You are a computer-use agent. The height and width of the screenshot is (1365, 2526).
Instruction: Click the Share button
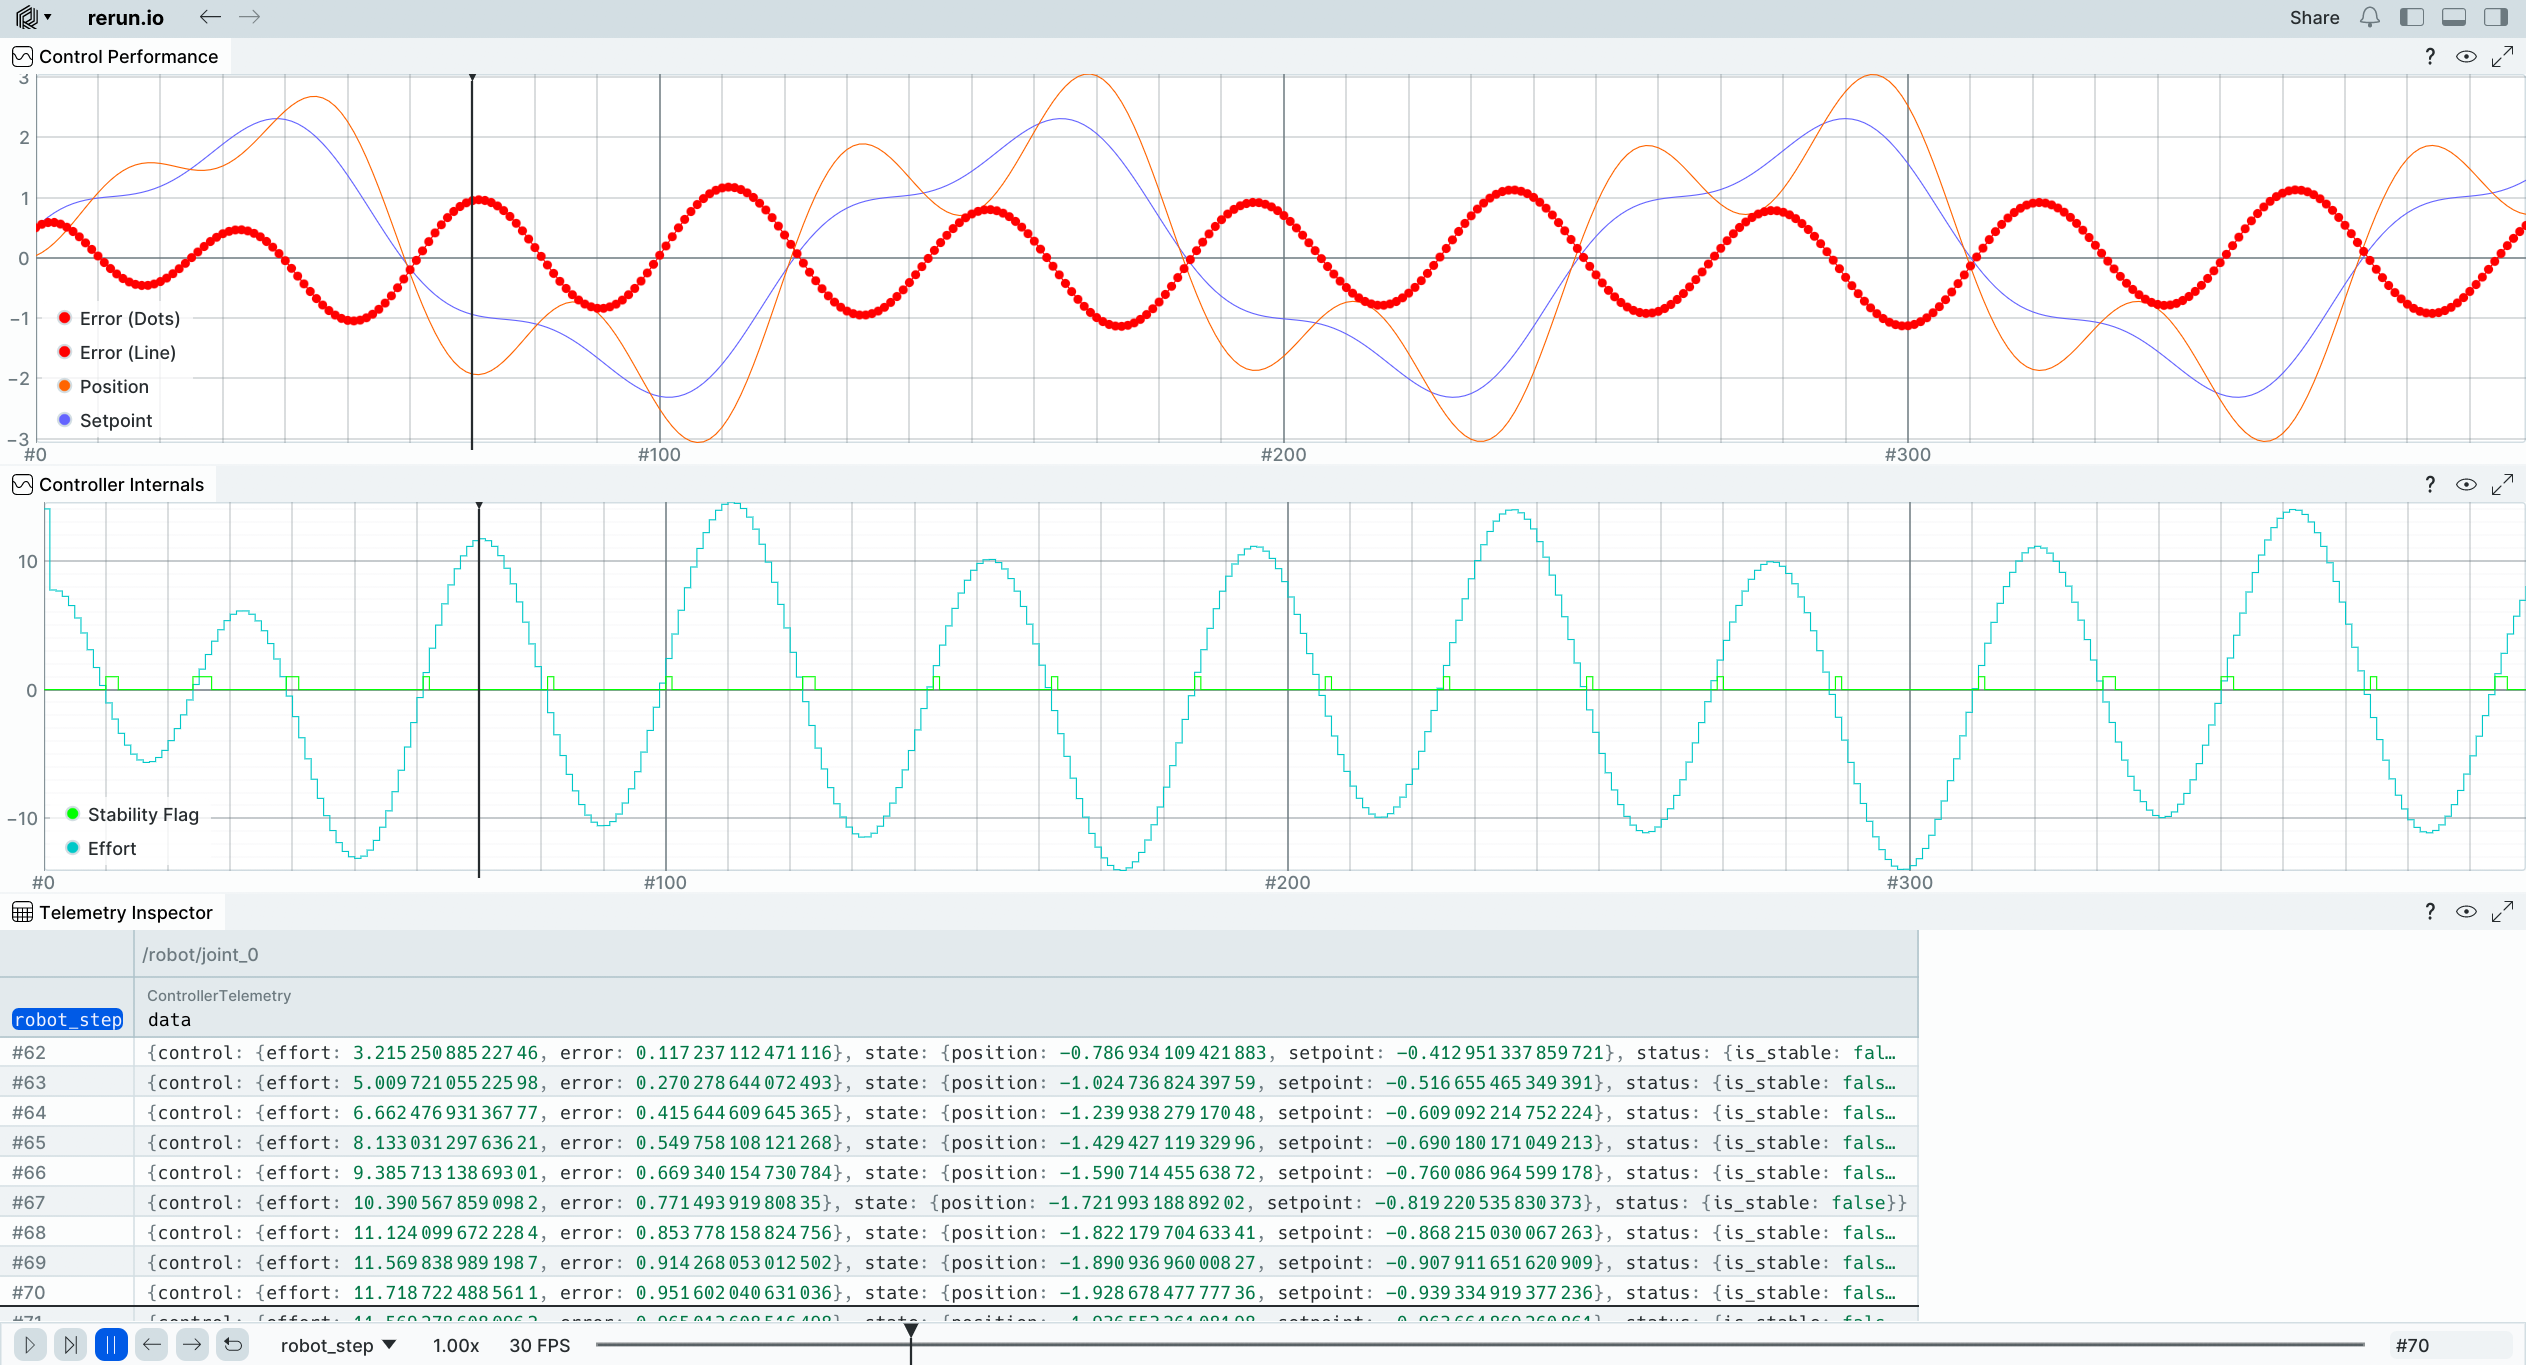pos(2314,17)
